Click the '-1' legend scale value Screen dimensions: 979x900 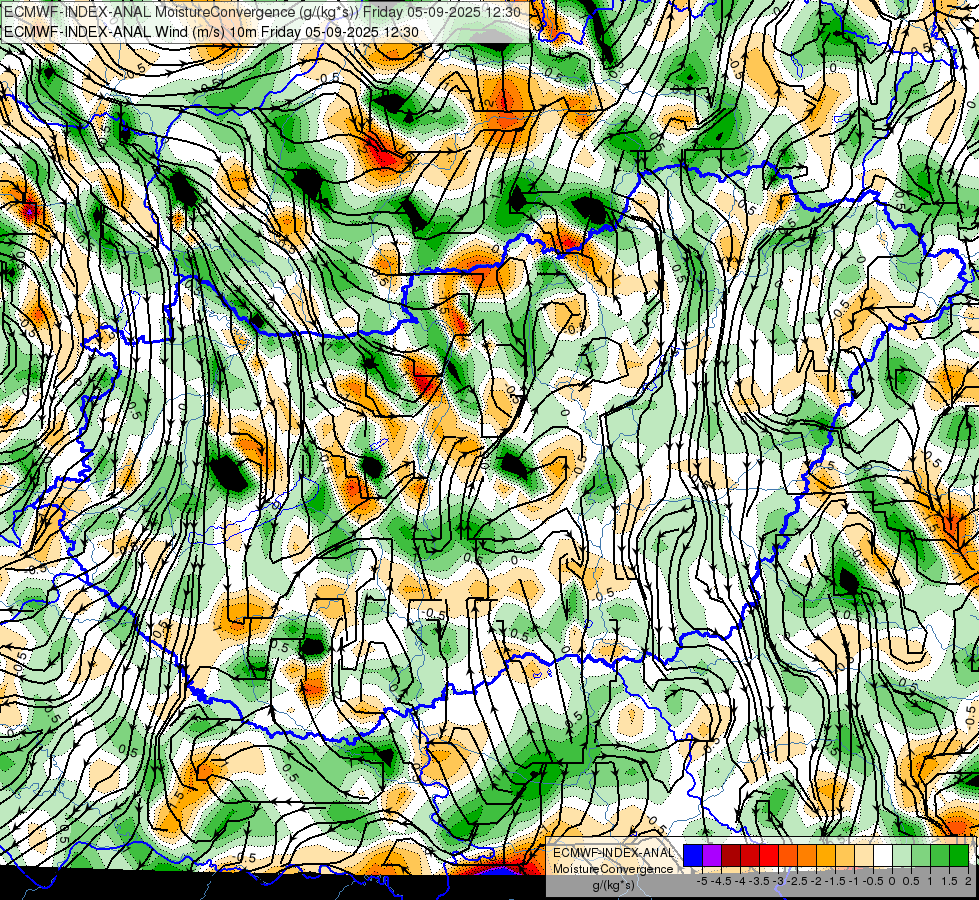pyautogui.click(x=854, y=881)
